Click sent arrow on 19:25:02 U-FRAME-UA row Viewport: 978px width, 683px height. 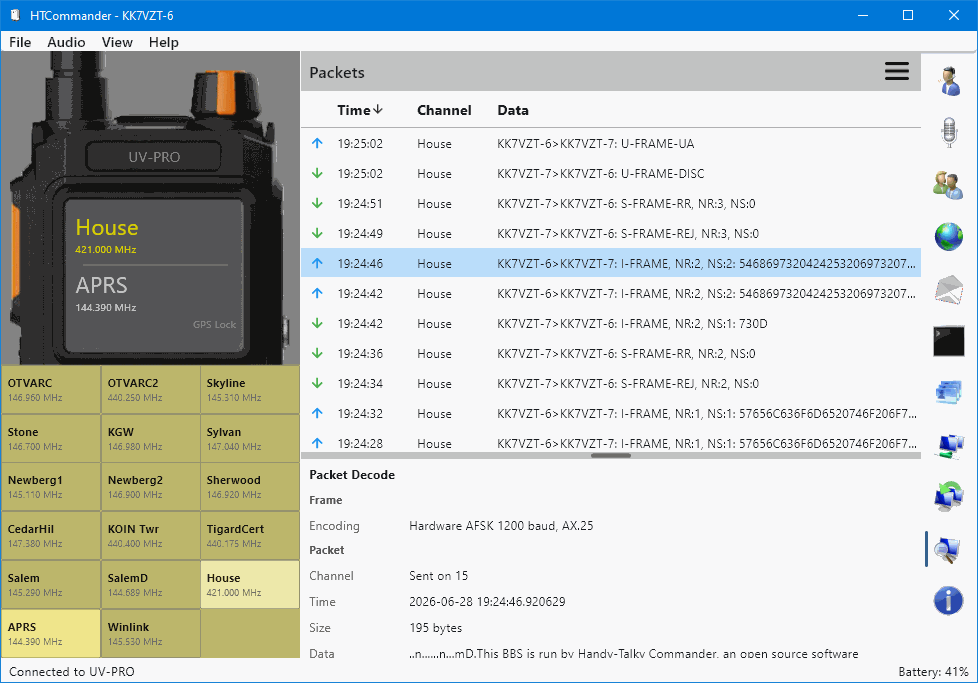tap(317, 143)
